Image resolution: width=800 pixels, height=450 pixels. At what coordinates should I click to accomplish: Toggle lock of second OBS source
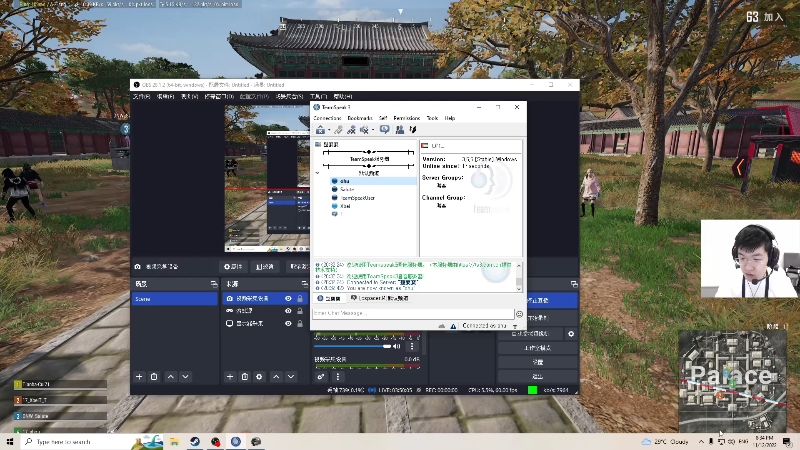[x=300, y=311]
